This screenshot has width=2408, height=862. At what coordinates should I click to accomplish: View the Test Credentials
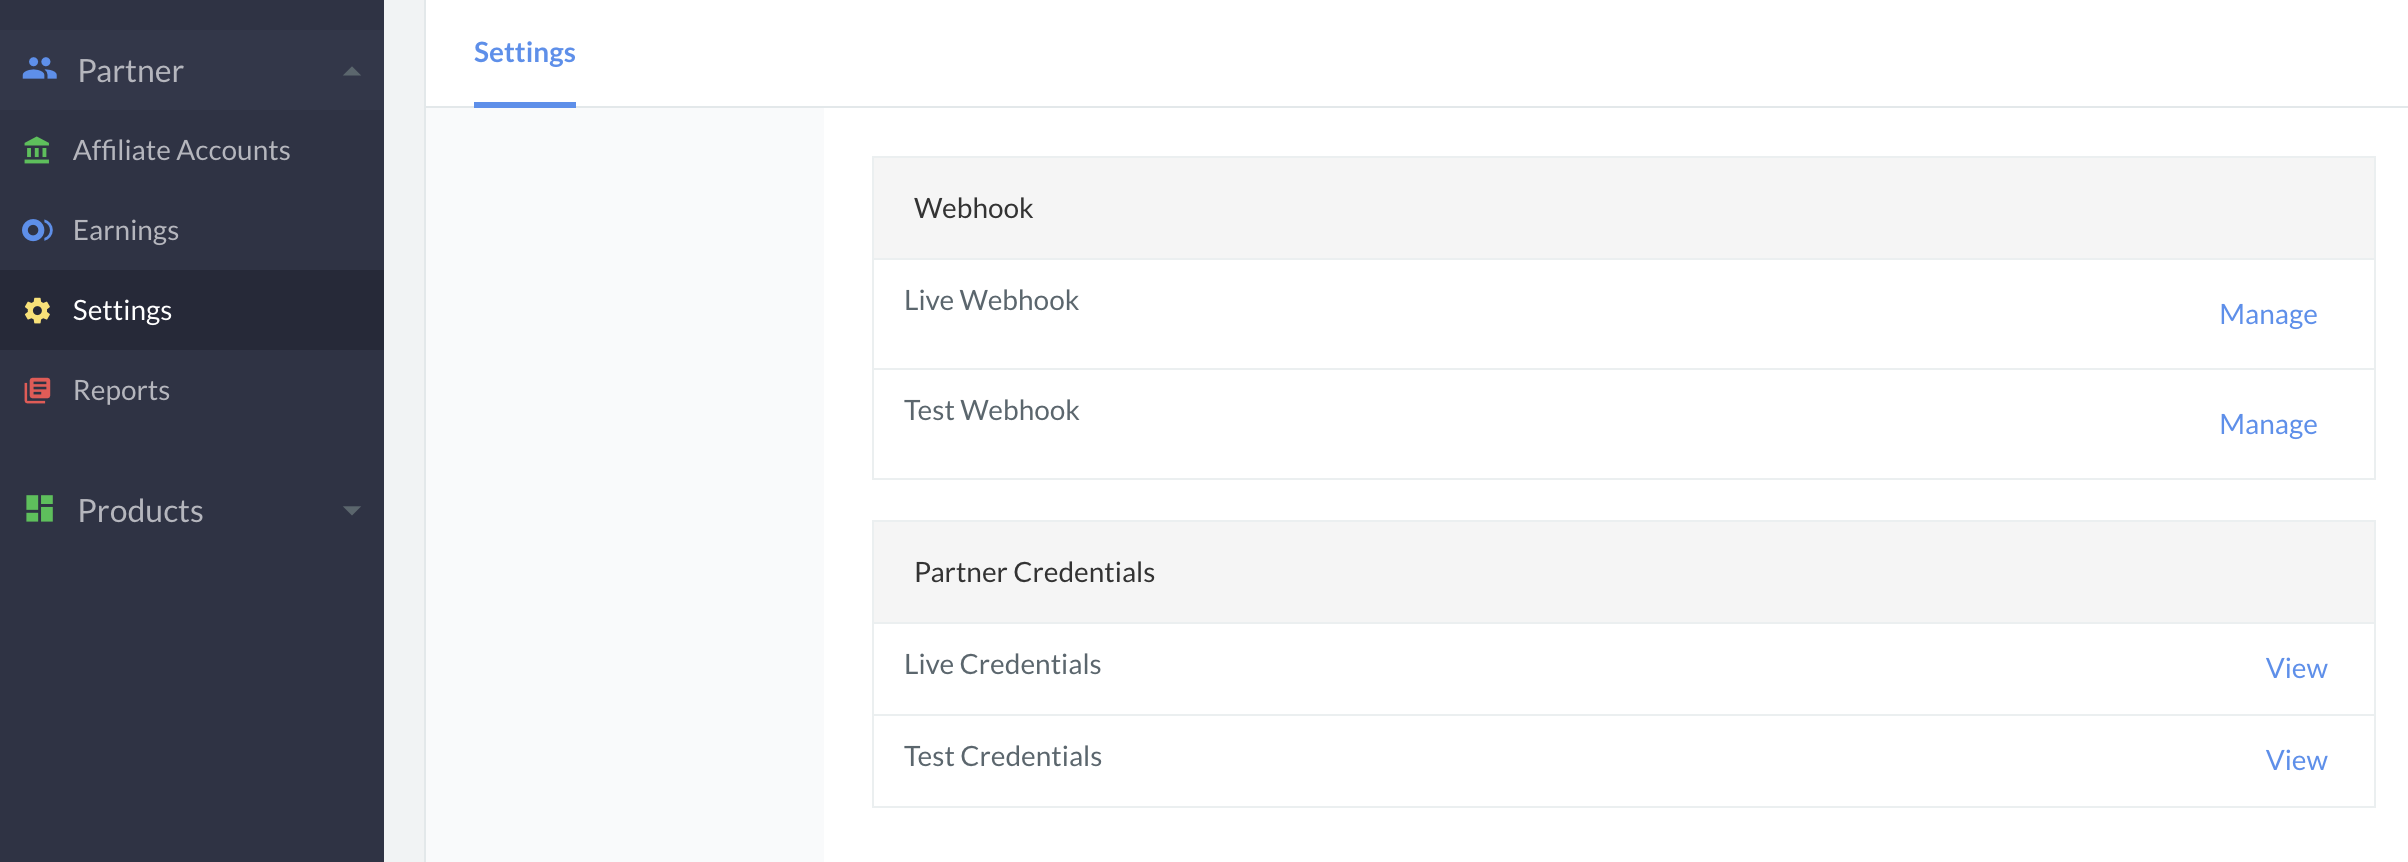(2296, 760)
